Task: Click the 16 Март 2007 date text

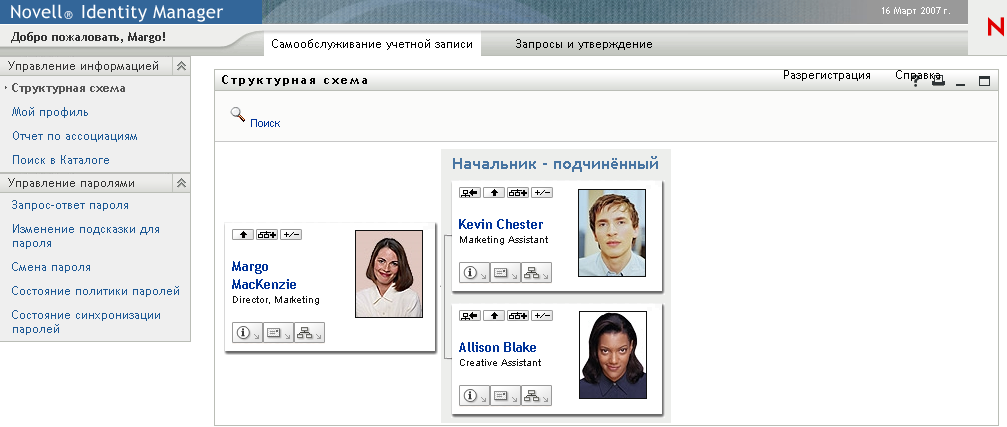Action: pyautogui.click(x=916, y=11)
